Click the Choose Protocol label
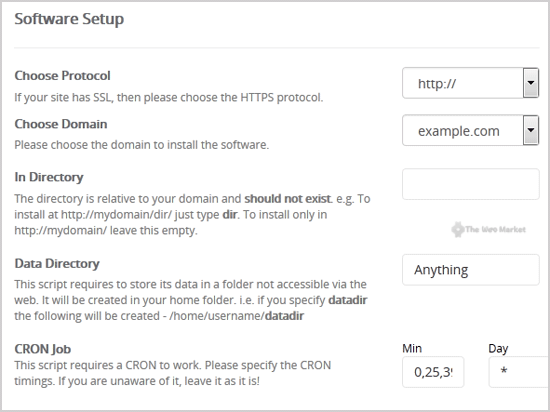550x412 pixels. coord(62,76)
